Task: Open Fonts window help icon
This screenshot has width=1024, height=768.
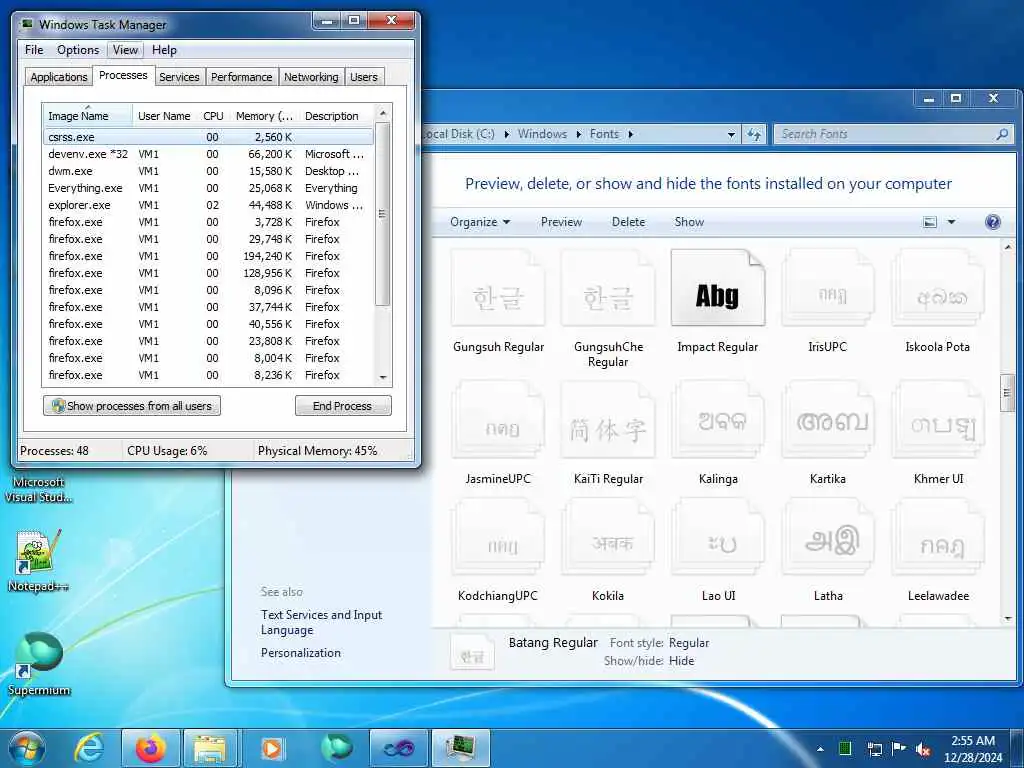Action: [993, 222]
